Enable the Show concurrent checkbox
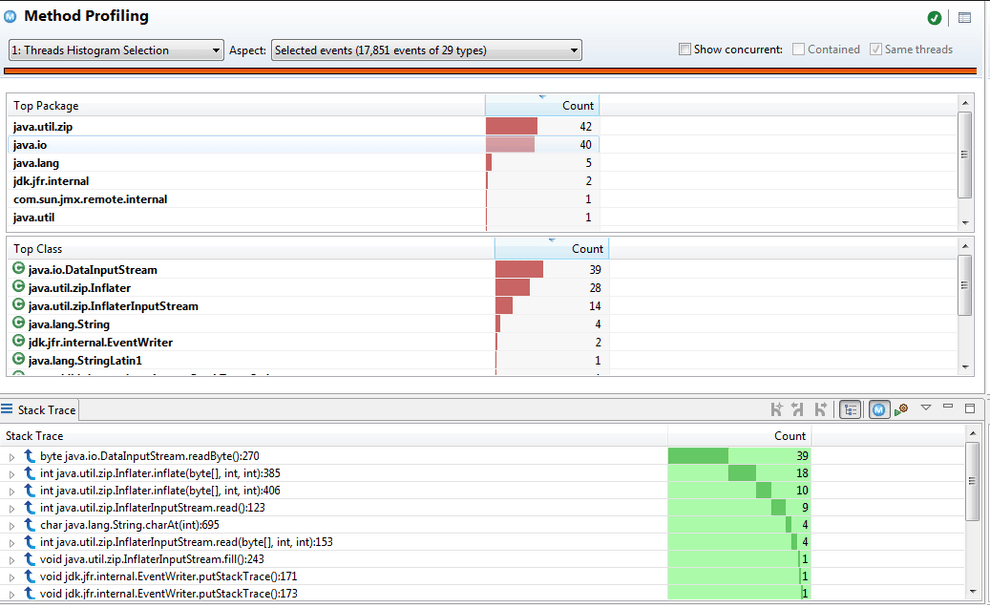This screenshot has height=605, width=990. click(x=686, y=49)
